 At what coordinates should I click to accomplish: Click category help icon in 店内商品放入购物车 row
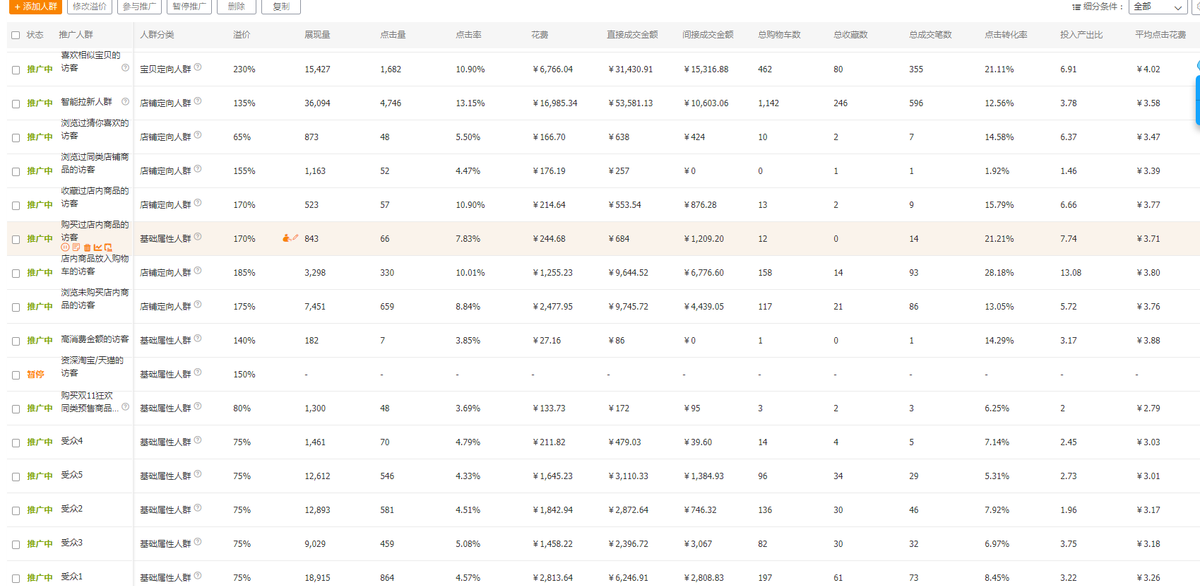point(197,271)
